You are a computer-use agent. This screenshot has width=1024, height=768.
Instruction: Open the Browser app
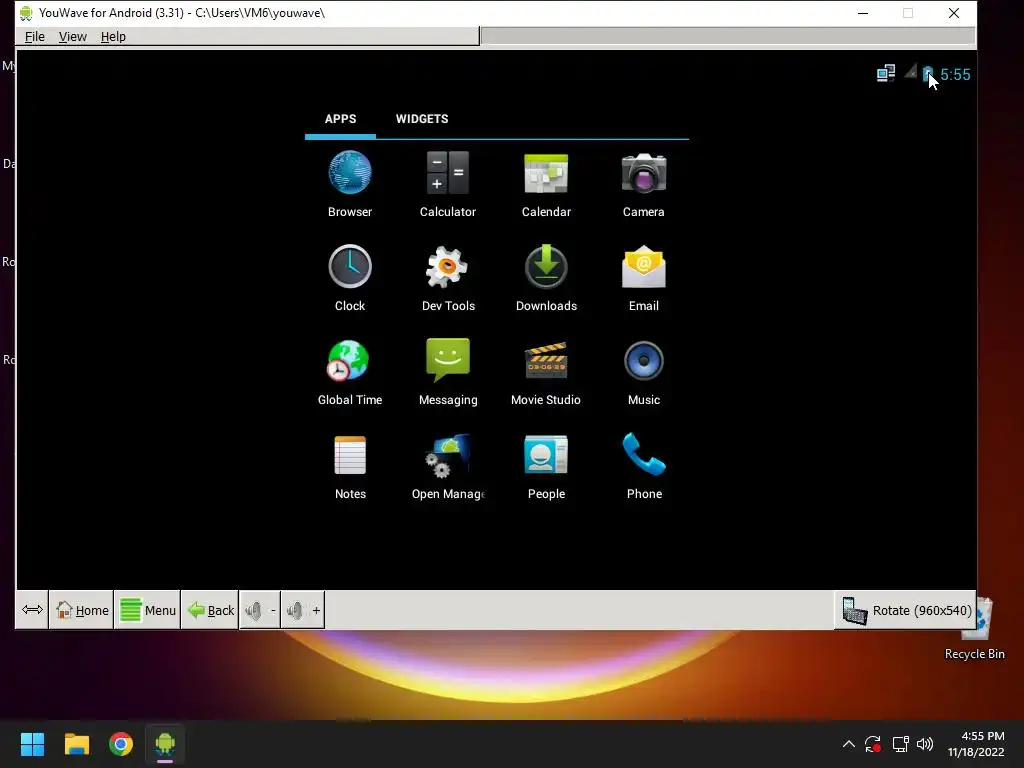point(350,184)
